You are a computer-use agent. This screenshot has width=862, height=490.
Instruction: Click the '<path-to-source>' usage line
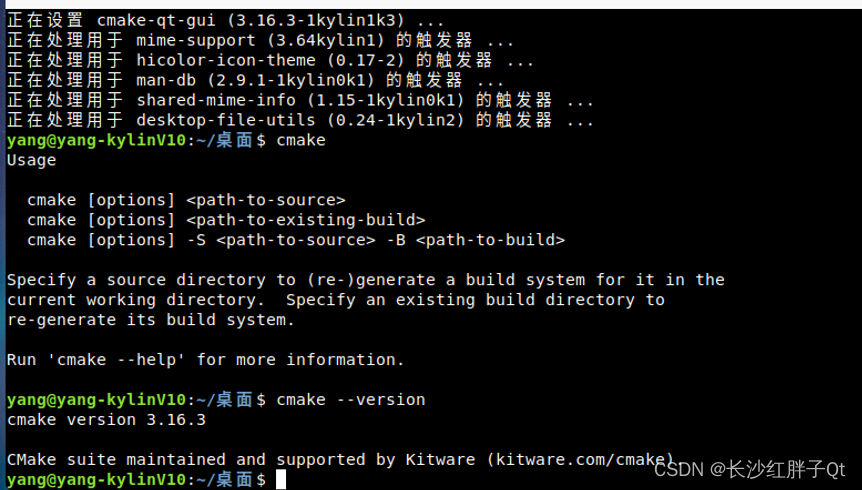coord(186,200)
